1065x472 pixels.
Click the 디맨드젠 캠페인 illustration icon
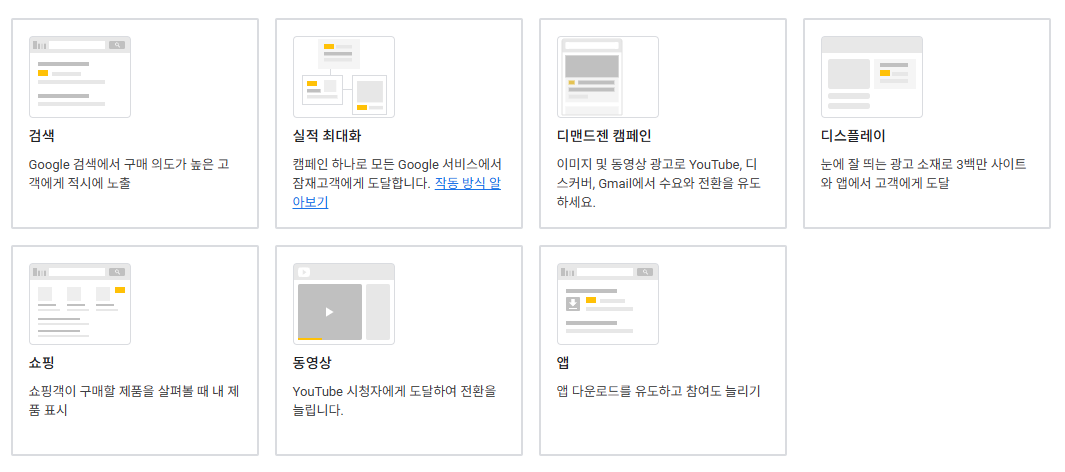[608, 77]
